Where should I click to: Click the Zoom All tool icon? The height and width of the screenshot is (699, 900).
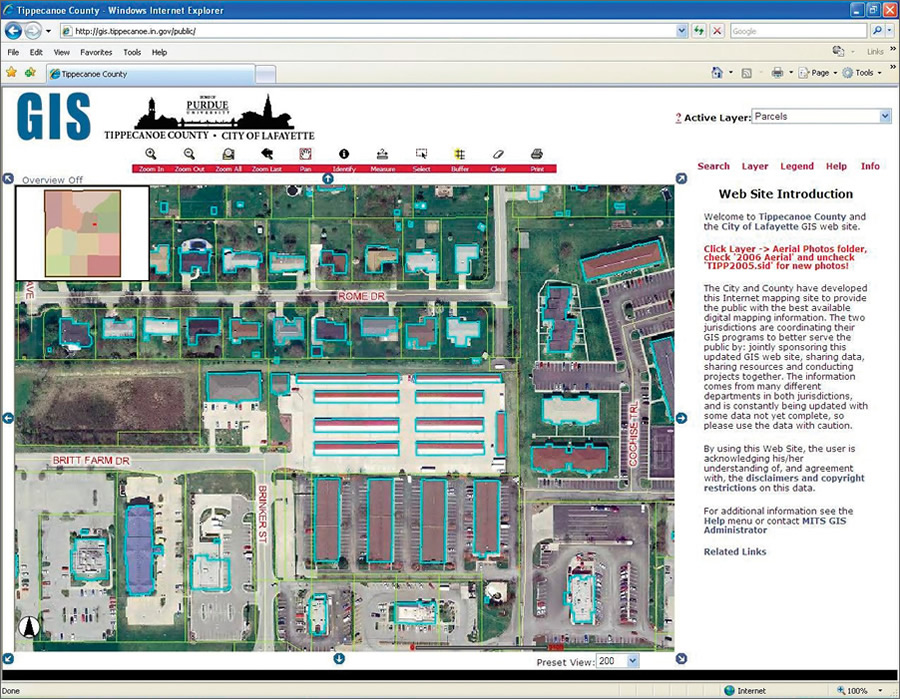coord(228,154)
